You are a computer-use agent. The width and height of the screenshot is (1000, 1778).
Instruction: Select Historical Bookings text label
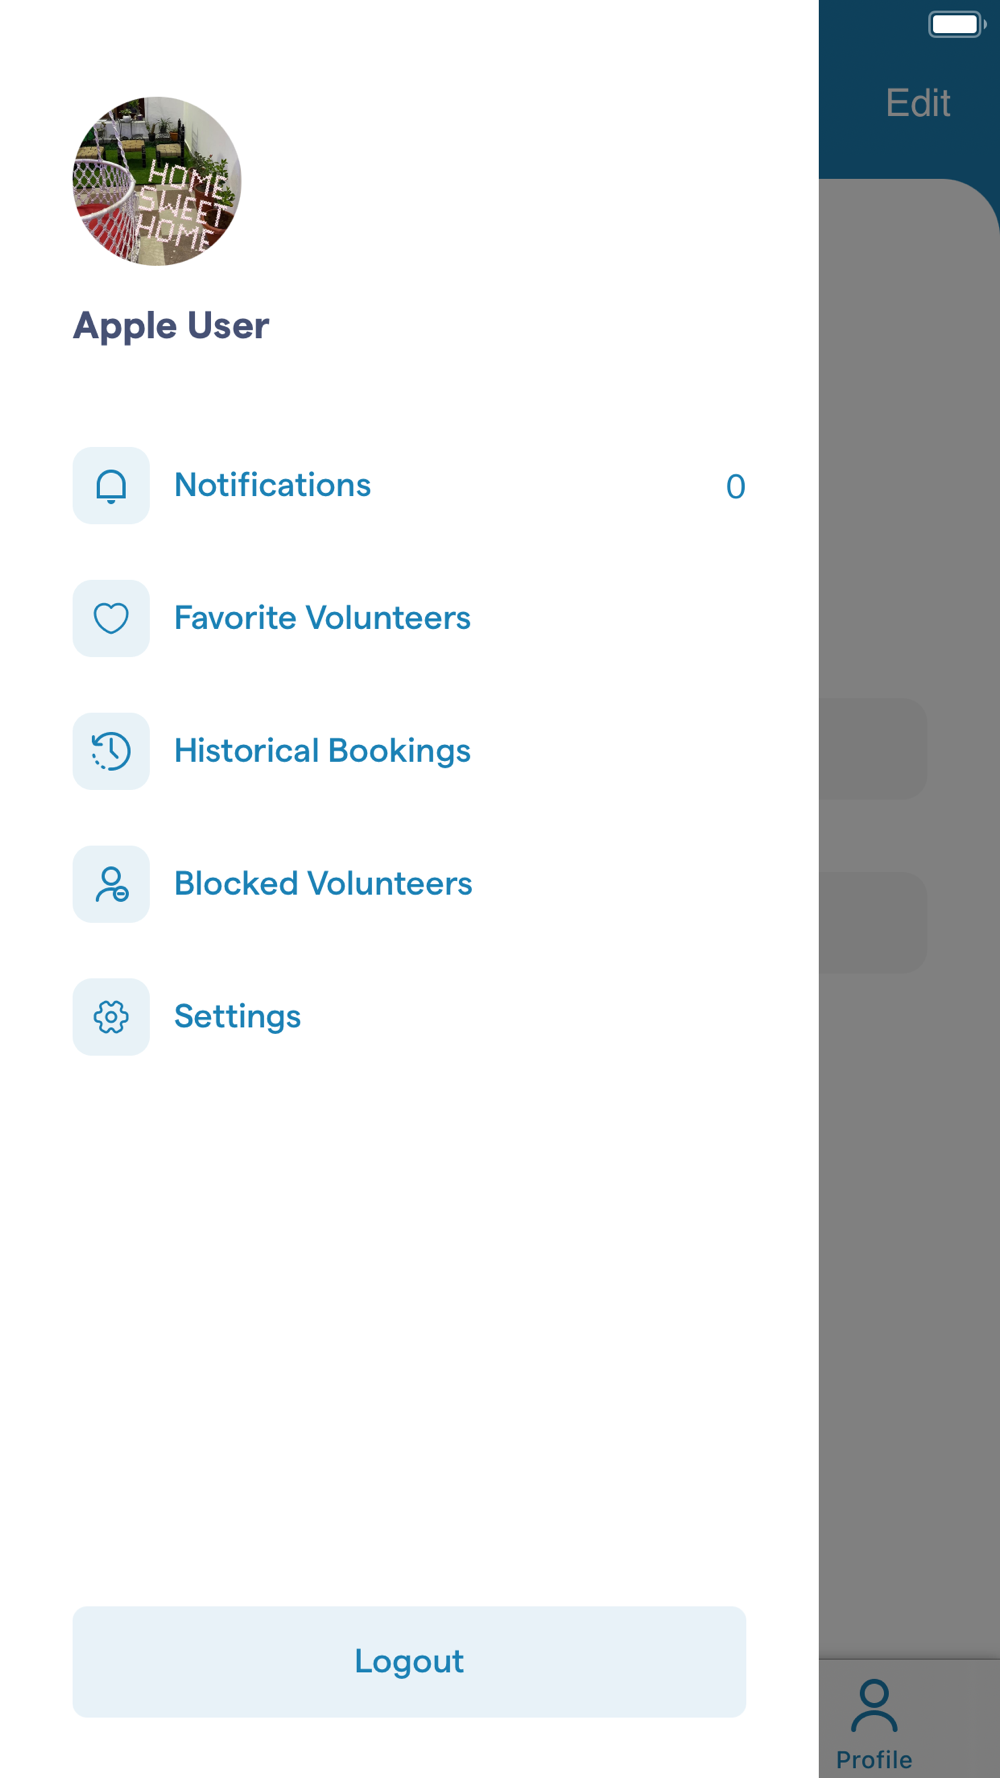coord(322,751)
